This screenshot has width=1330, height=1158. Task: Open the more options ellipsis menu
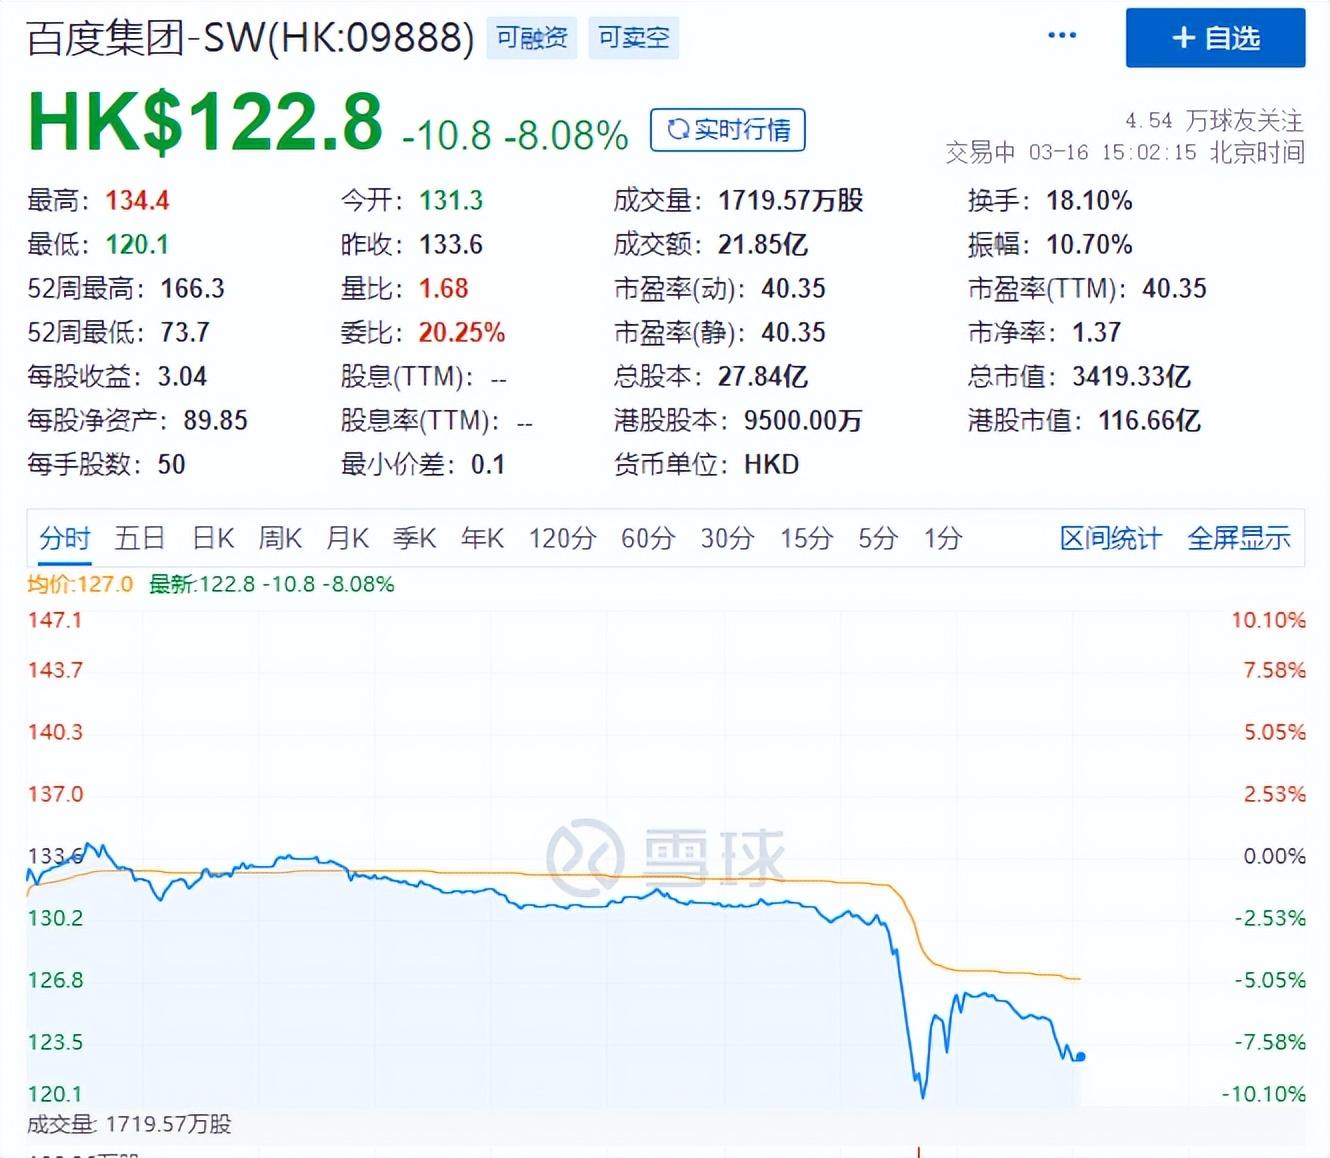click(x=1061, y=36)
